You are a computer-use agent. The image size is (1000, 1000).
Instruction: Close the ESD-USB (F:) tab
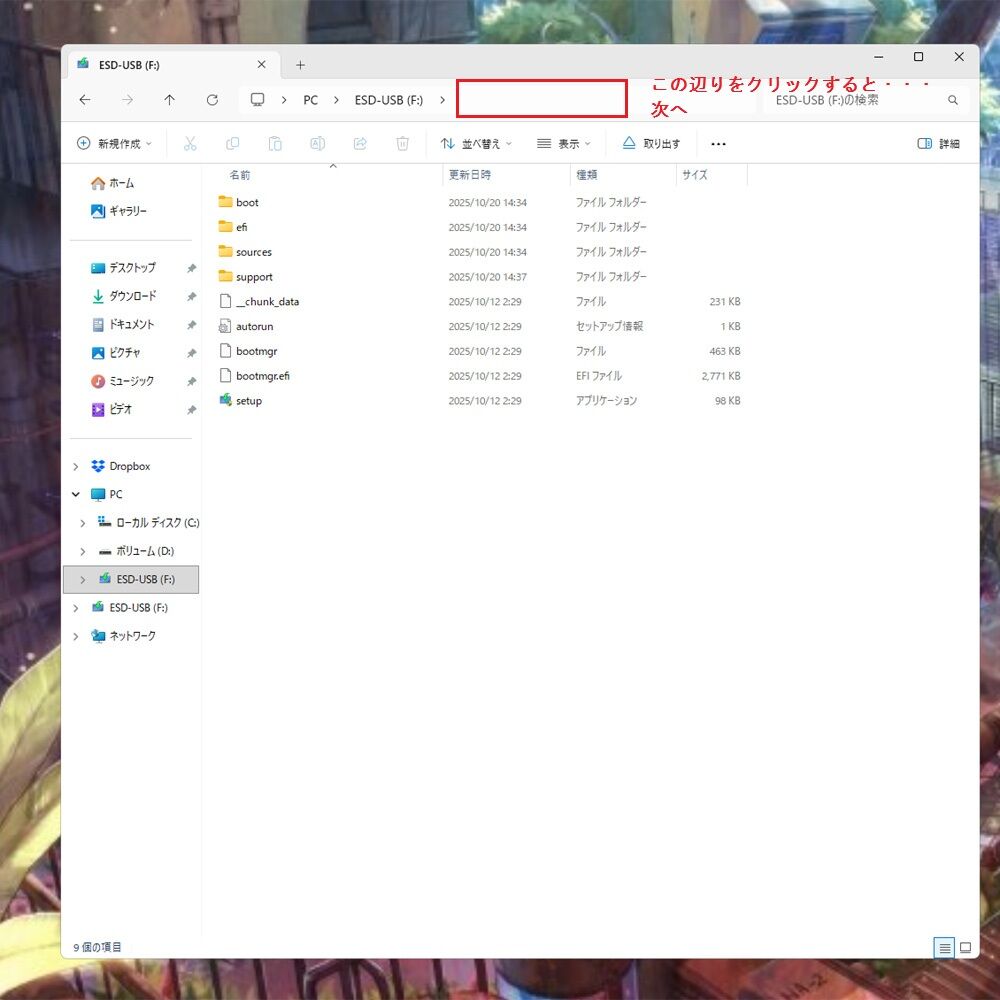pos(261,64)
